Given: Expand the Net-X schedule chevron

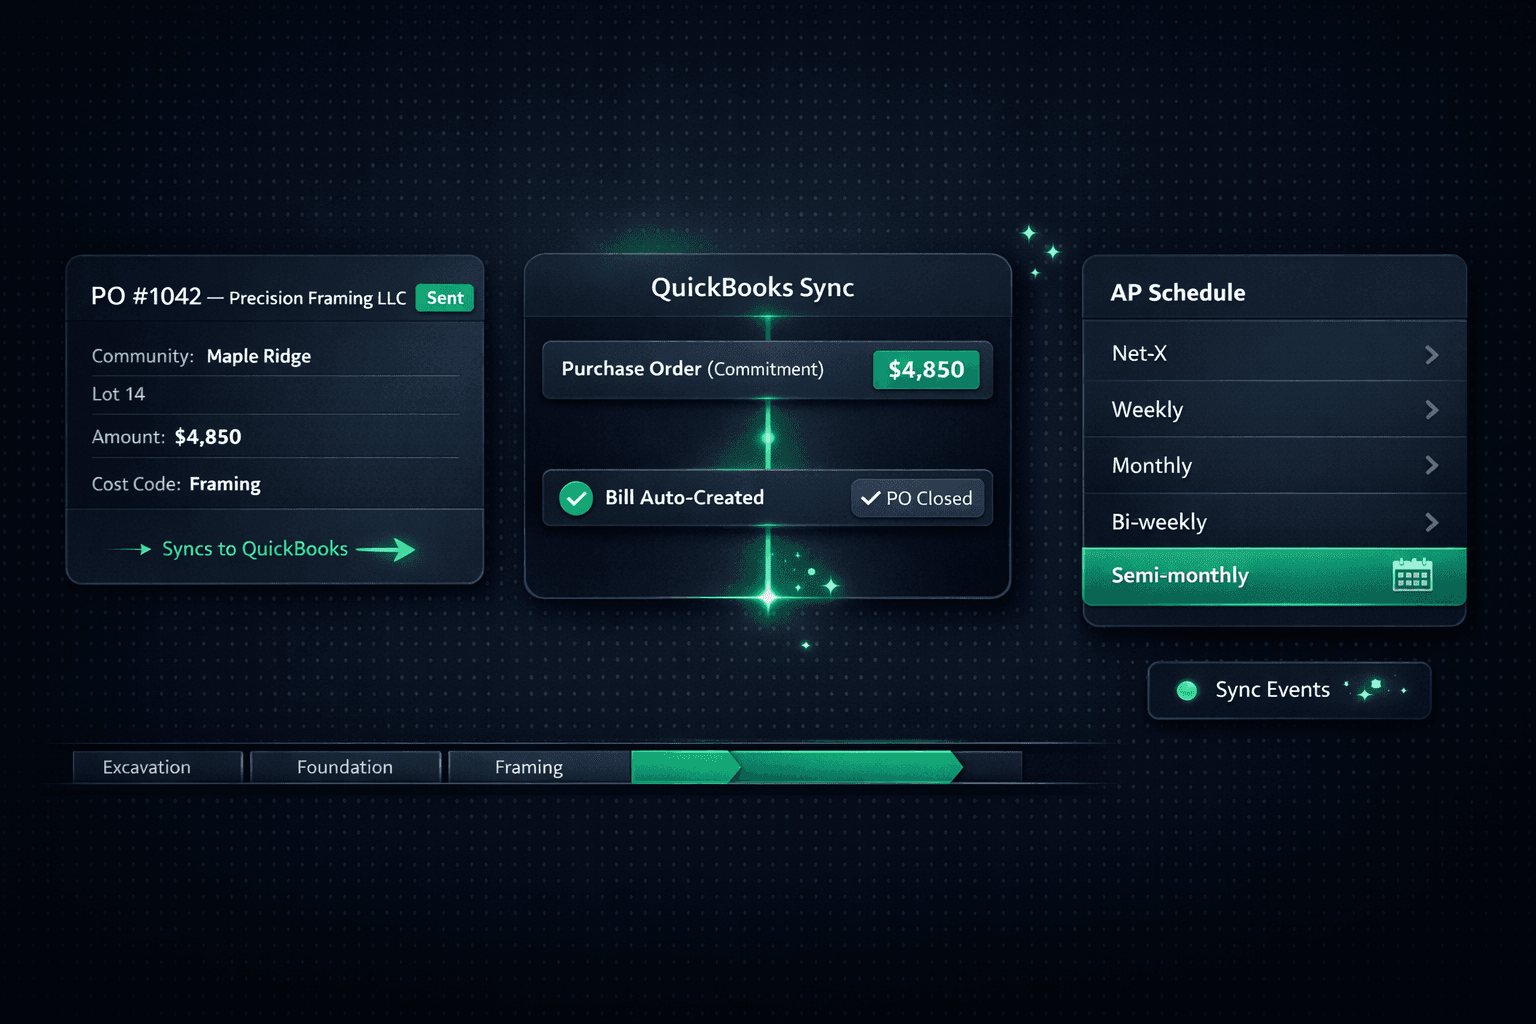Looking at the screenshot, I should pos(1431,354).
